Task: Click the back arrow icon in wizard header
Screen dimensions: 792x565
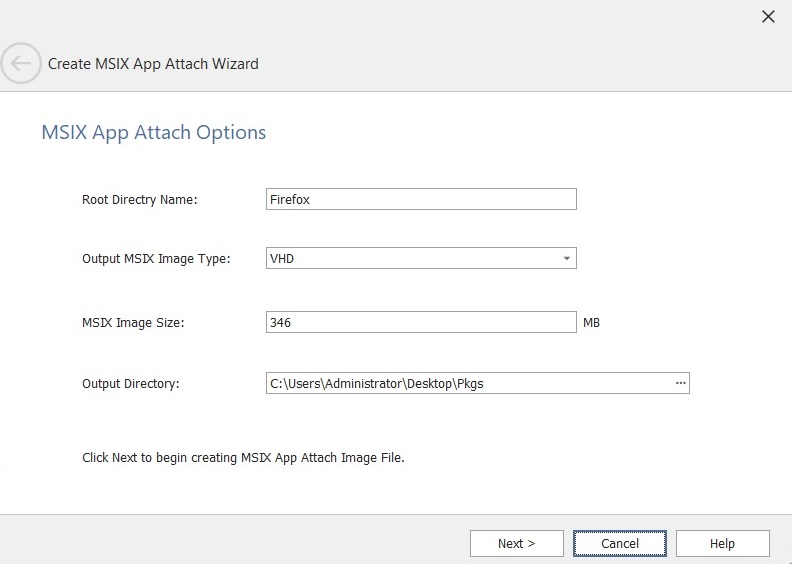Action: coord(21,64)
